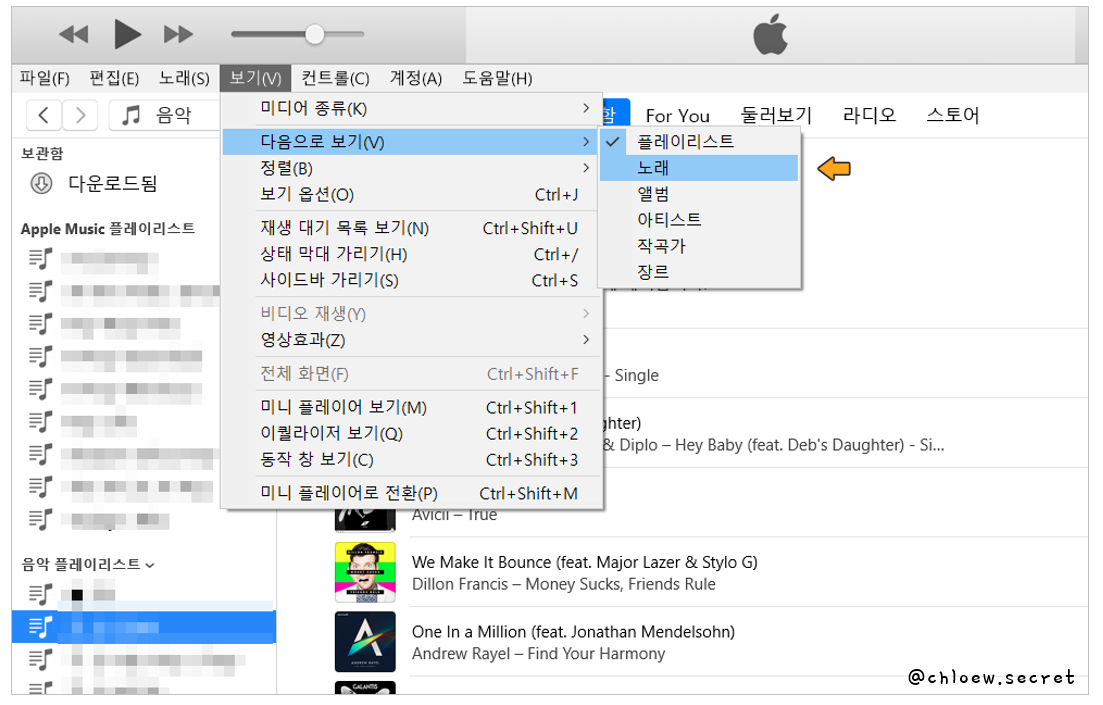Click the Apple logo in the status display
This screenshot has width=1103, height=705.
click(771, 34)
